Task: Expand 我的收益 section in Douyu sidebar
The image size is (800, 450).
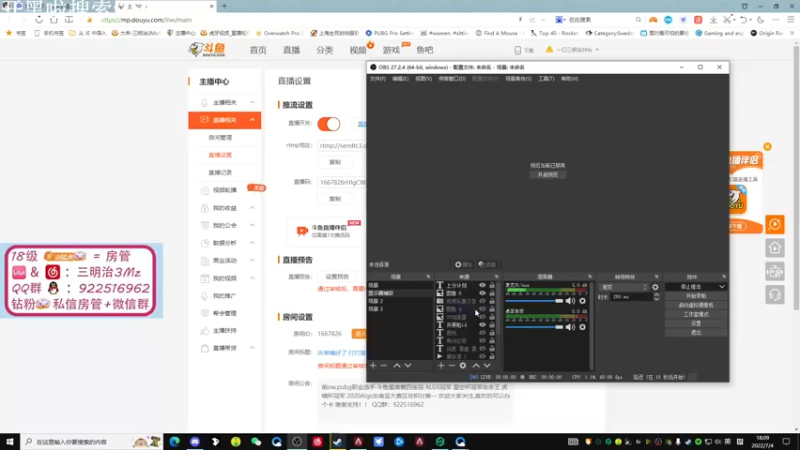Action: [252, 208]
